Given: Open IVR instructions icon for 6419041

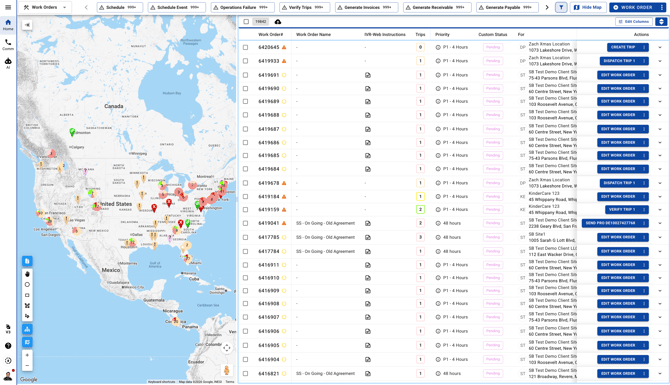Looking at the screenshot, I should (367, 223).
